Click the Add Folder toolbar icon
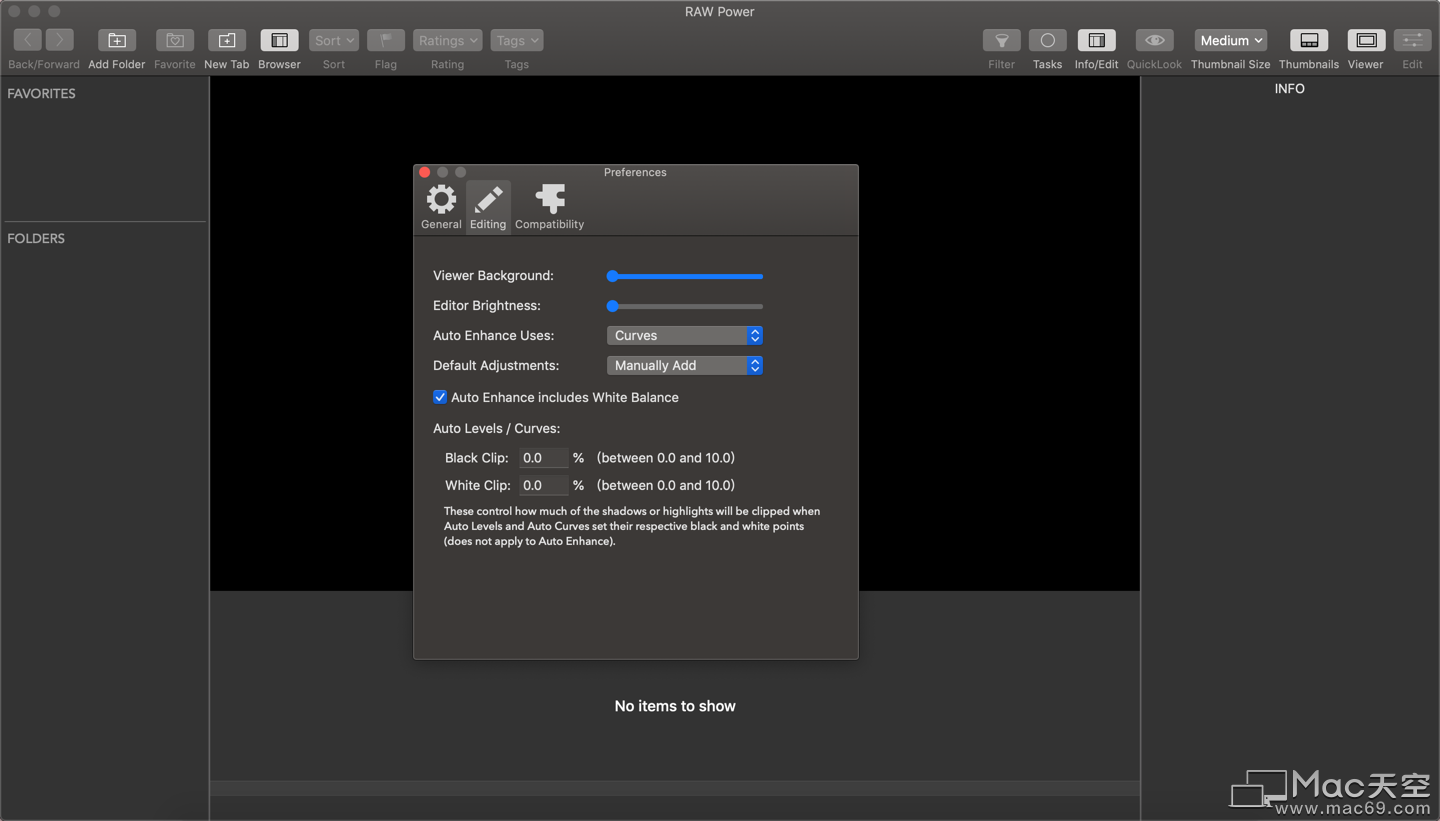Image resolution: width=1440 pixels, height=821 pixels. point(117,40)
